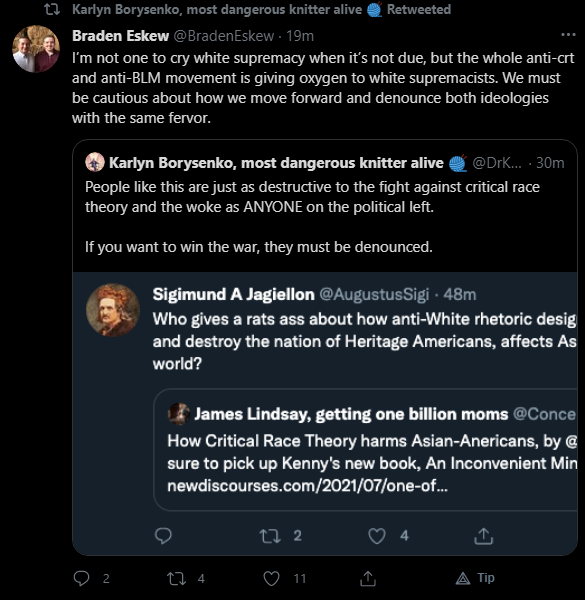This screenshot has height=600, width=585.
Task: Like Braden Eskew's tweet with heart icon
Action: (x=271, y=578)
